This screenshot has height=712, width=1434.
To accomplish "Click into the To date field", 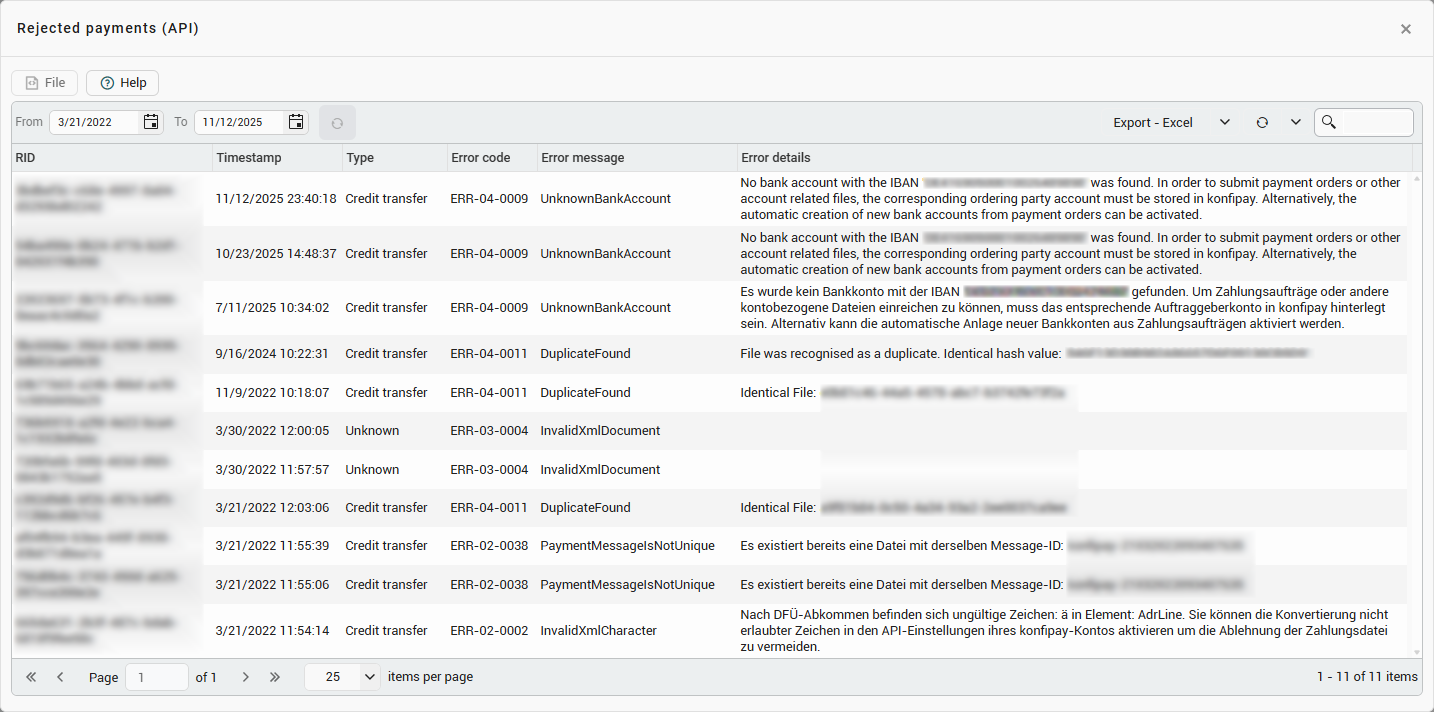I will (x=240, y=122).
